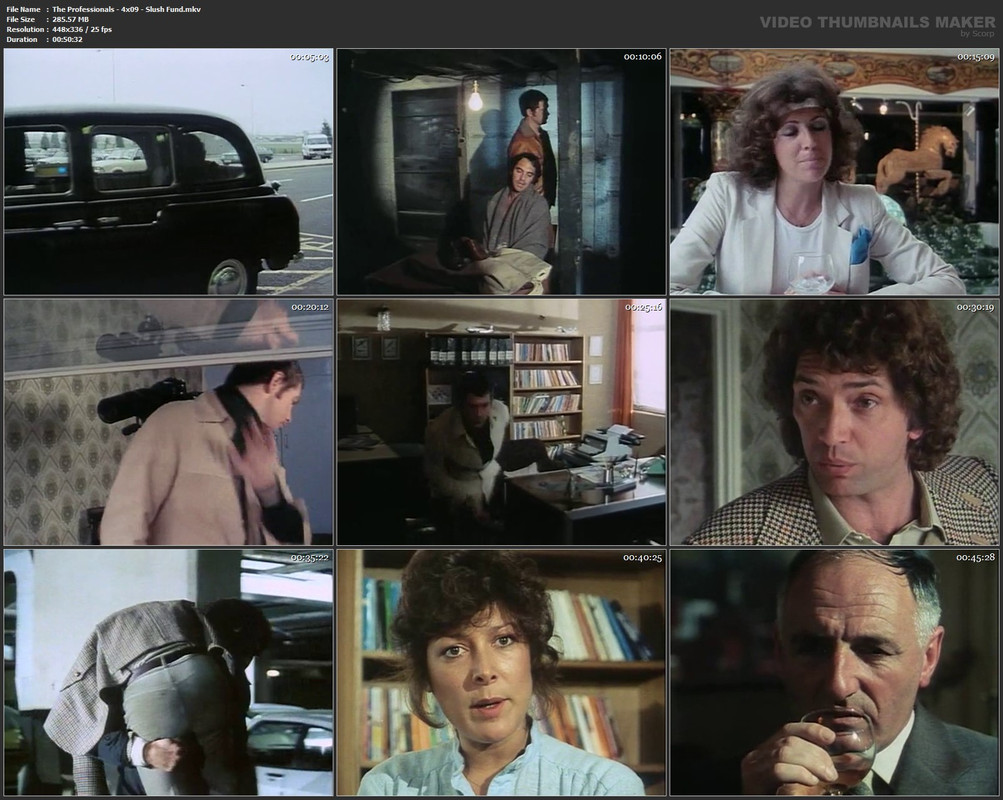Viewport: 1003px width, 800px height.
Task: Select the thumbnail at 00:10:06 in the cellar
Action: [502, 171]
